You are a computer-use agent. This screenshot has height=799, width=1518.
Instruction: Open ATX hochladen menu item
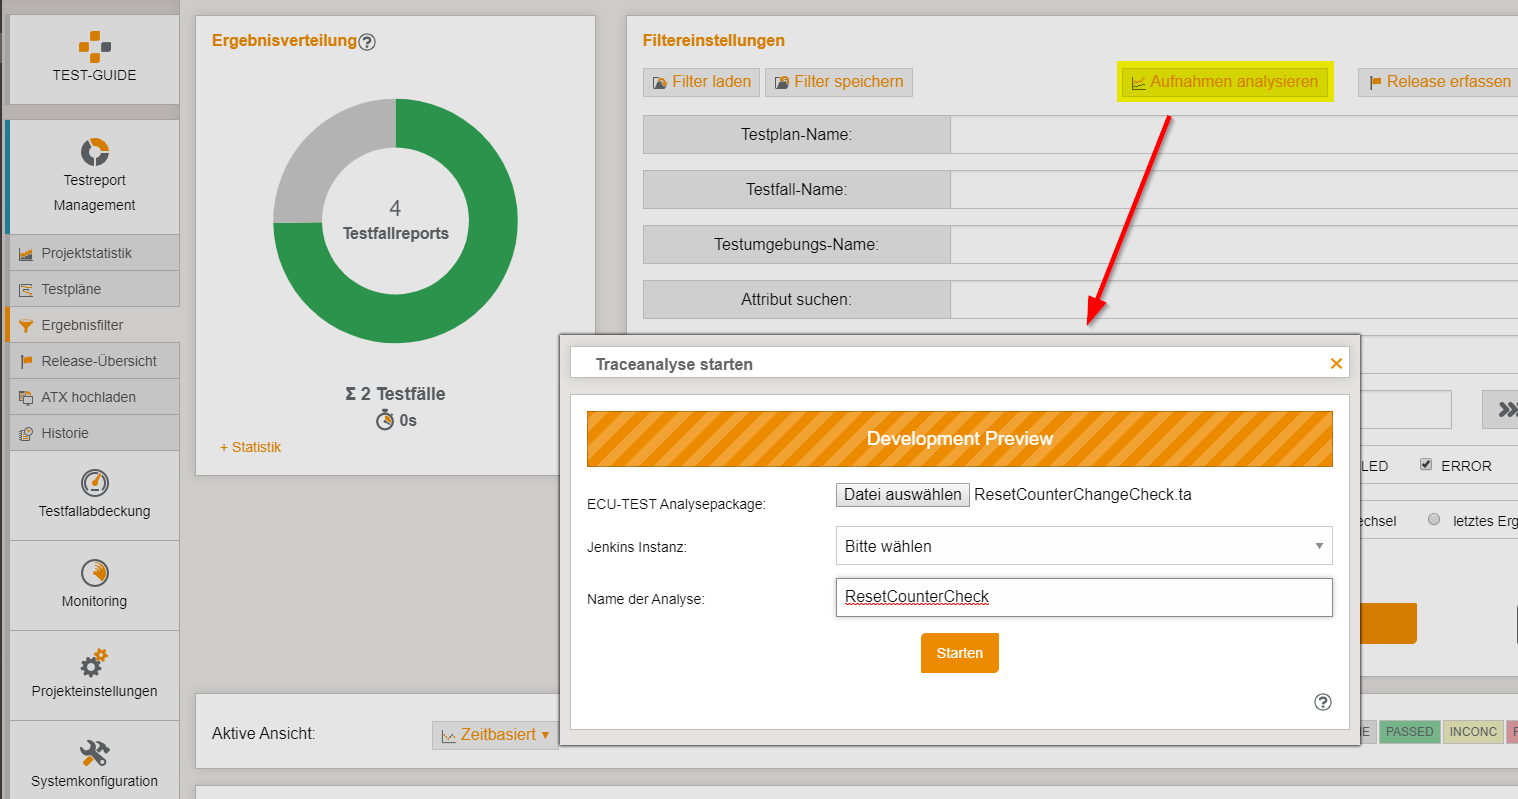(x=88, y=397)
